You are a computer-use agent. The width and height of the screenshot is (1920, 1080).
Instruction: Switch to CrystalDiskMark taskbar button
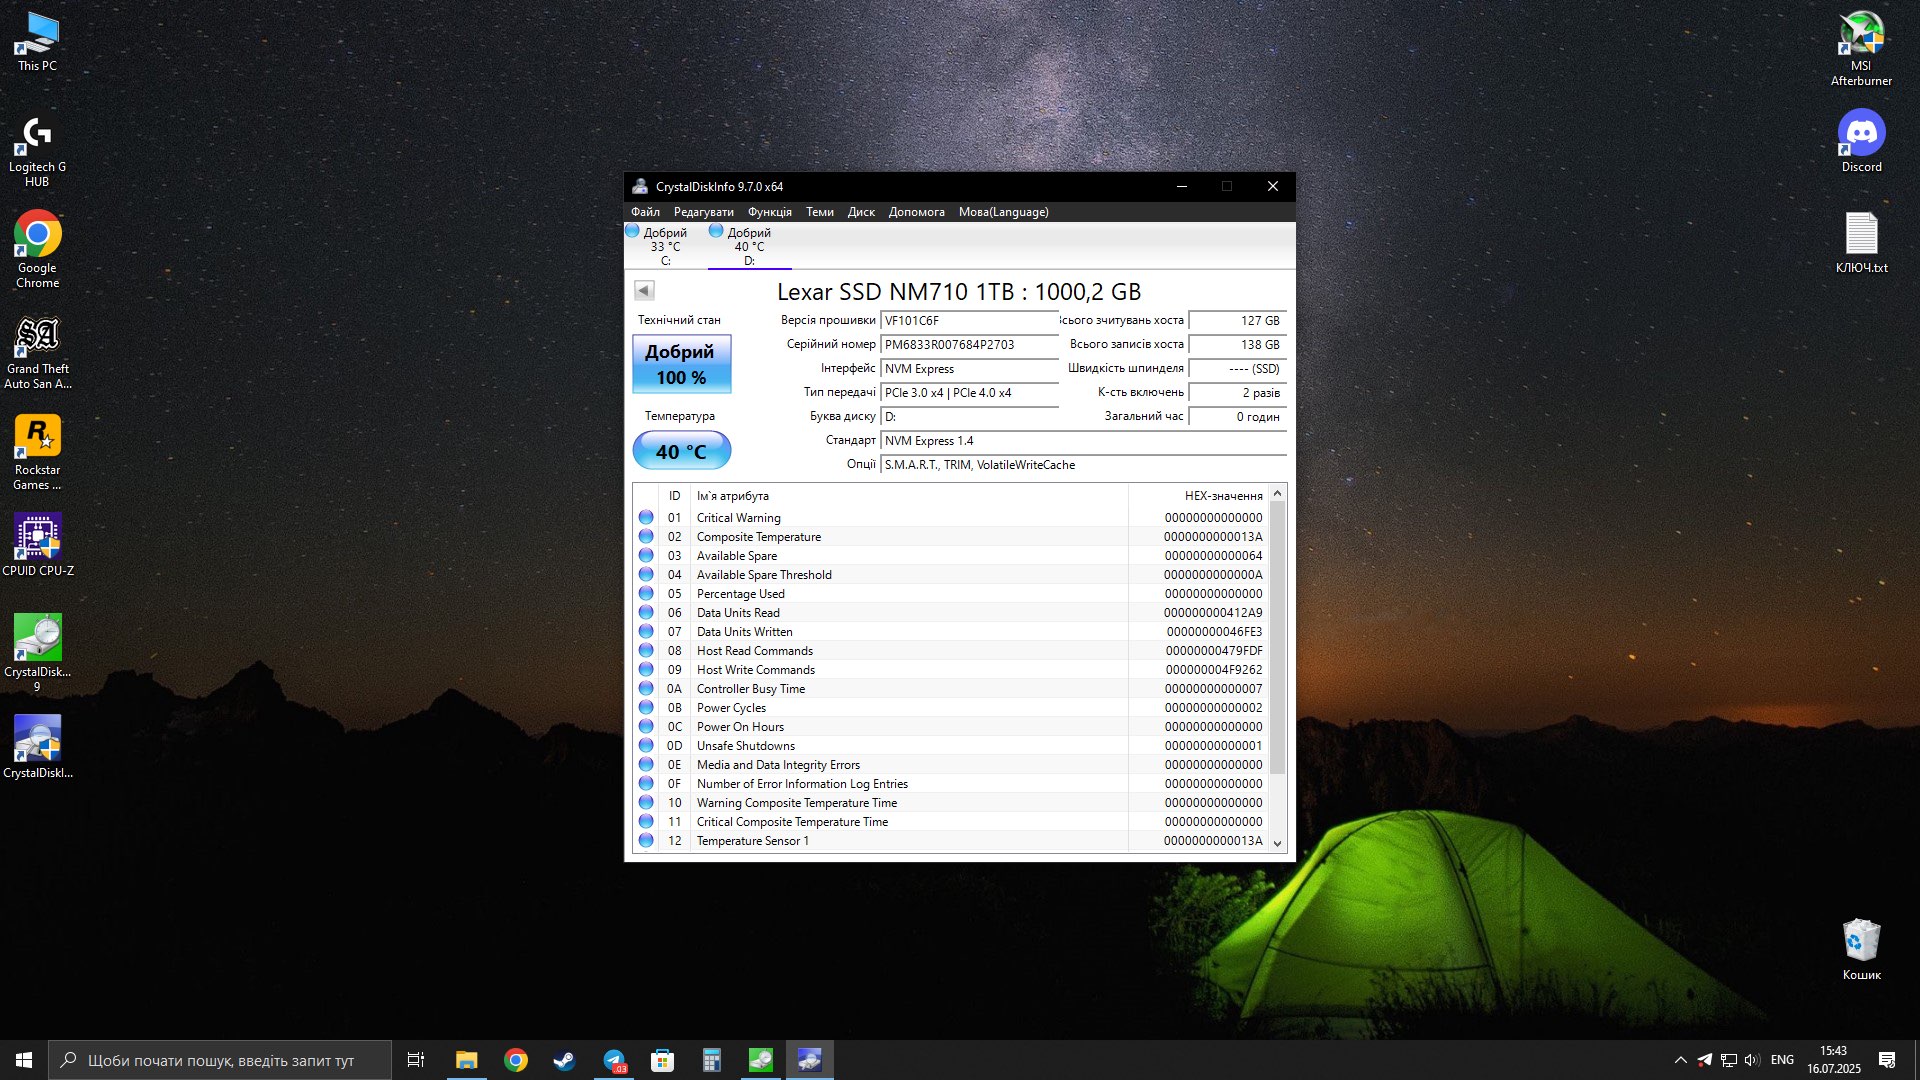click(x=761, y=1060)
